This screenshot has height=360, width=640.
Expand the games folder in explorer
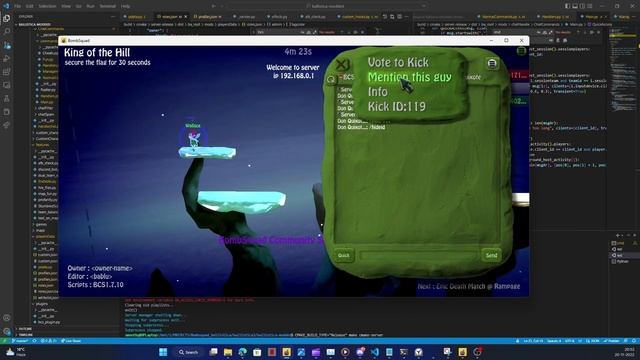pyautogui.click(x=41, y=224)
